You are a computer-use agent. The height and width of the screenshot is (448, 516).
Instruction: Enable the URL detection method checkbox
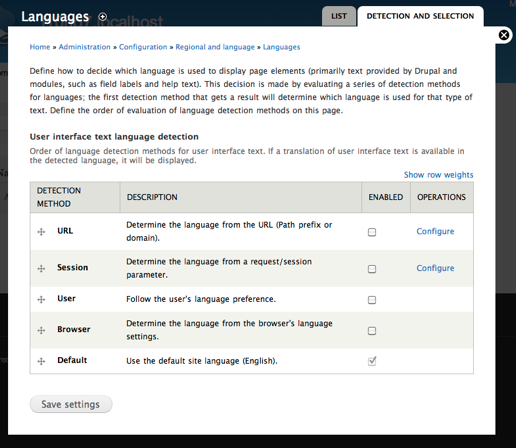[372, 232]
